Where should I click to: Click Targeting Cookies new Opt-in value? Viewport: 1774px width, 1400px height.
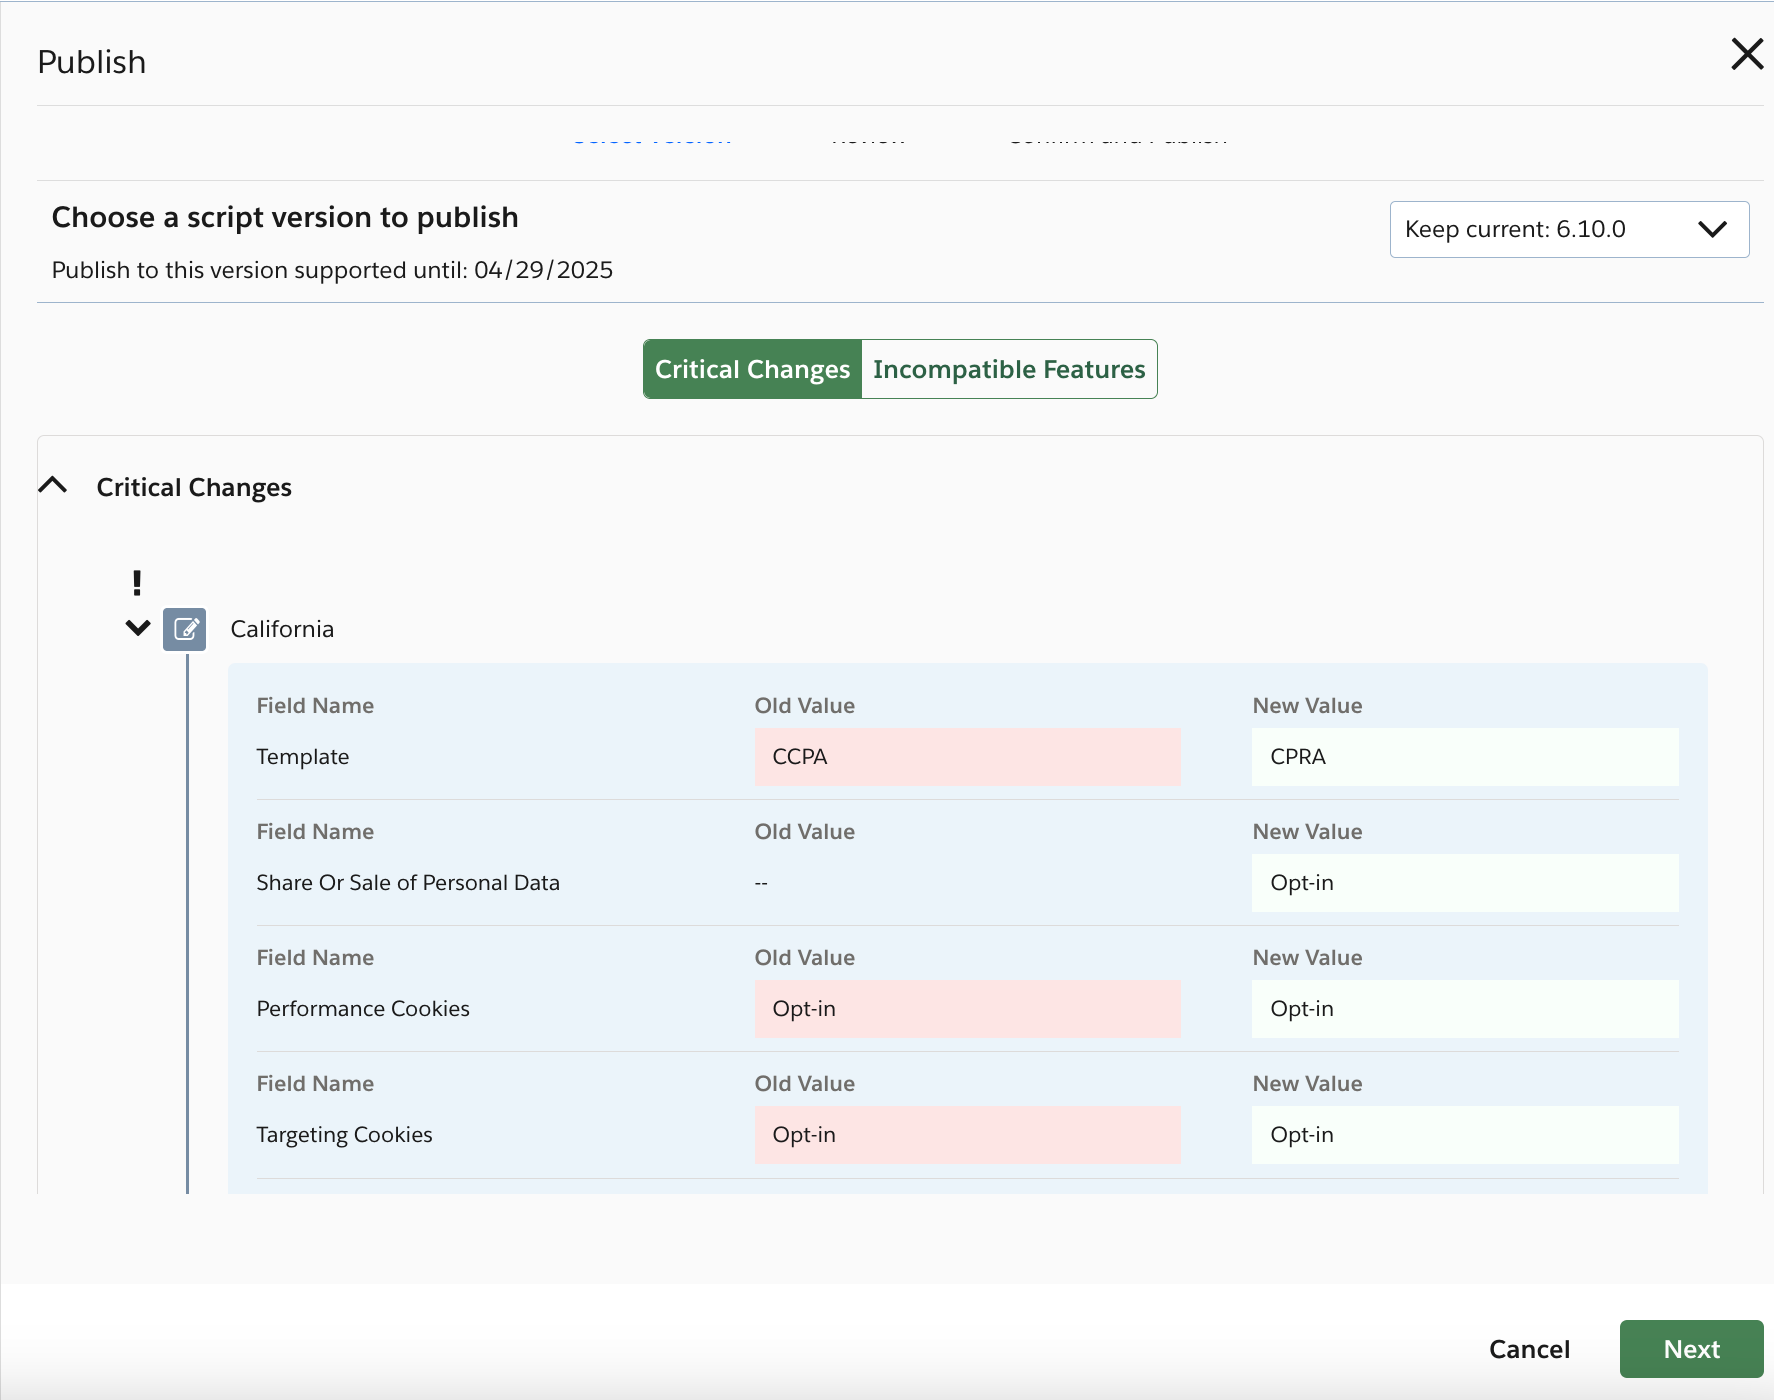tap(1464, 1135)
